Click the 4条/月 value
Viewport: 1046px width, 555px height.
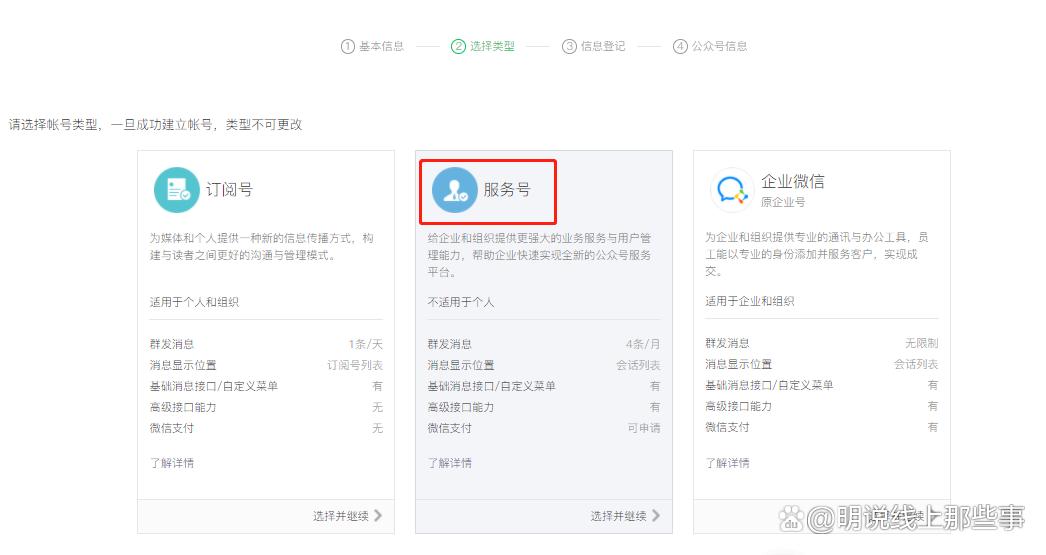[x=643, y=344]
